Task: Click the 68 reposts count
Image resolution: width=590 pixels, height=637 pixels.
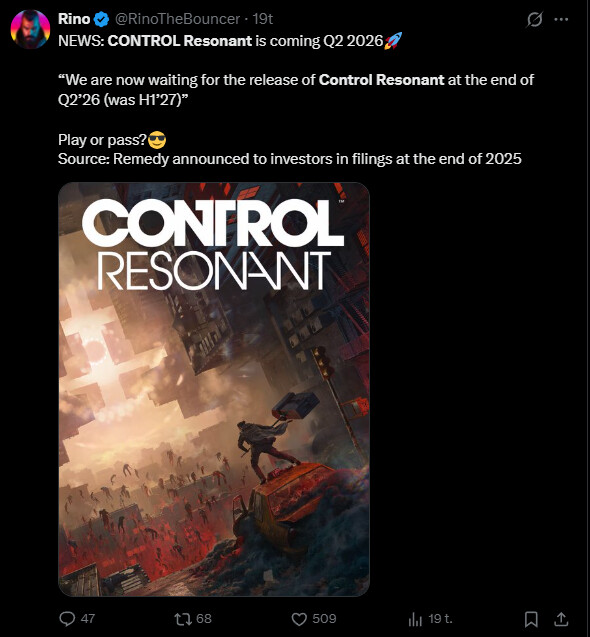Action: (204, 619)
